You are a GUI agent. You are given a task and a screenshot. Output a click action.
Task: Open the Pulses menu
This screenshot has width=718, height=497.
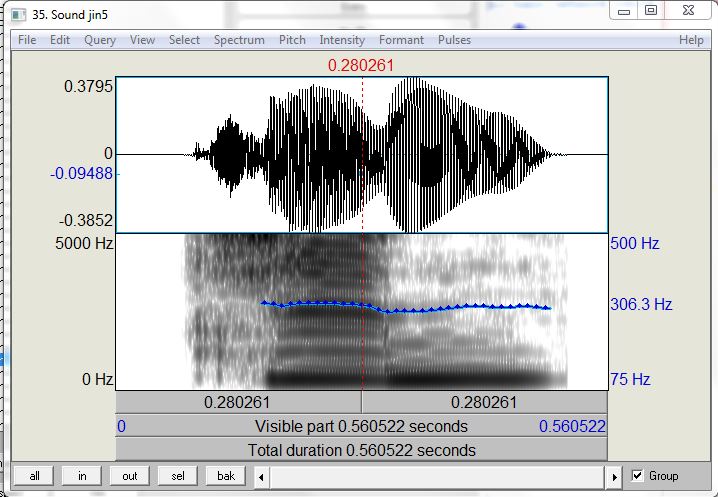(454, 40)
